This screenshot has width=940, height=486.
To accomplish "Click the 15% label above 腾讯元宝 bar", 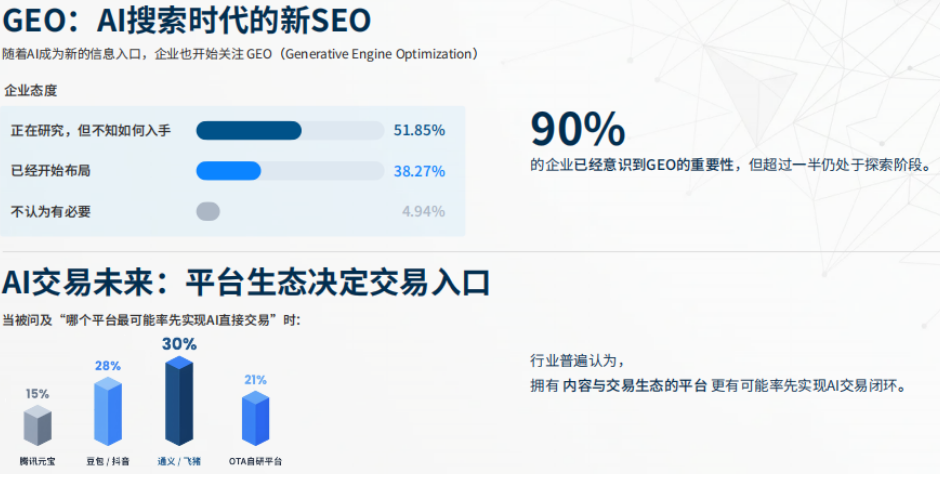I will (37, 393).
